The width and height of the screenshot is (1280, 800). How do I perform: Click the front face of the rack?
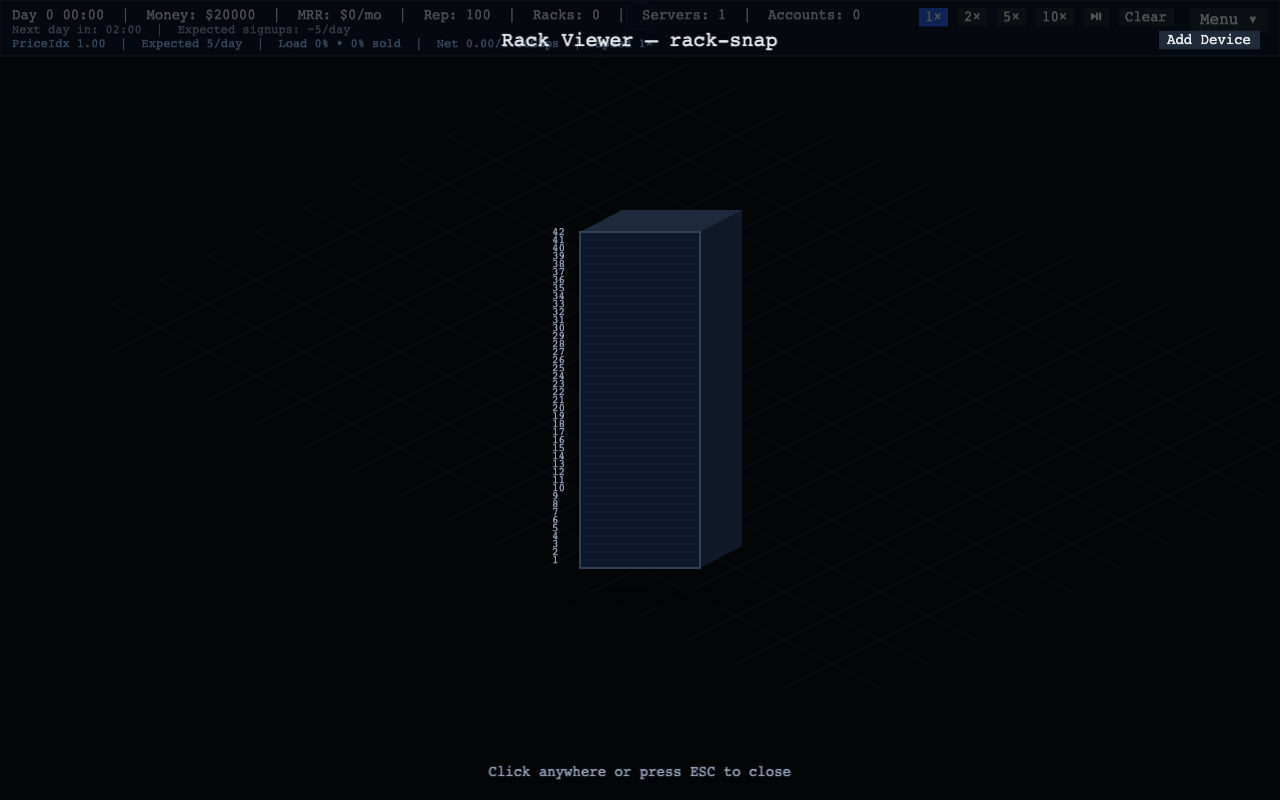pos(640,400)
